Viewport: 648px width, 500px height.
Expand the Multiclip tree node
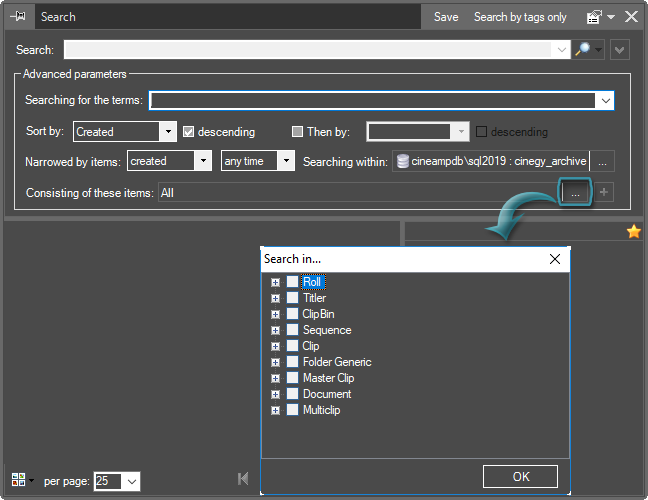click(275, 411)
